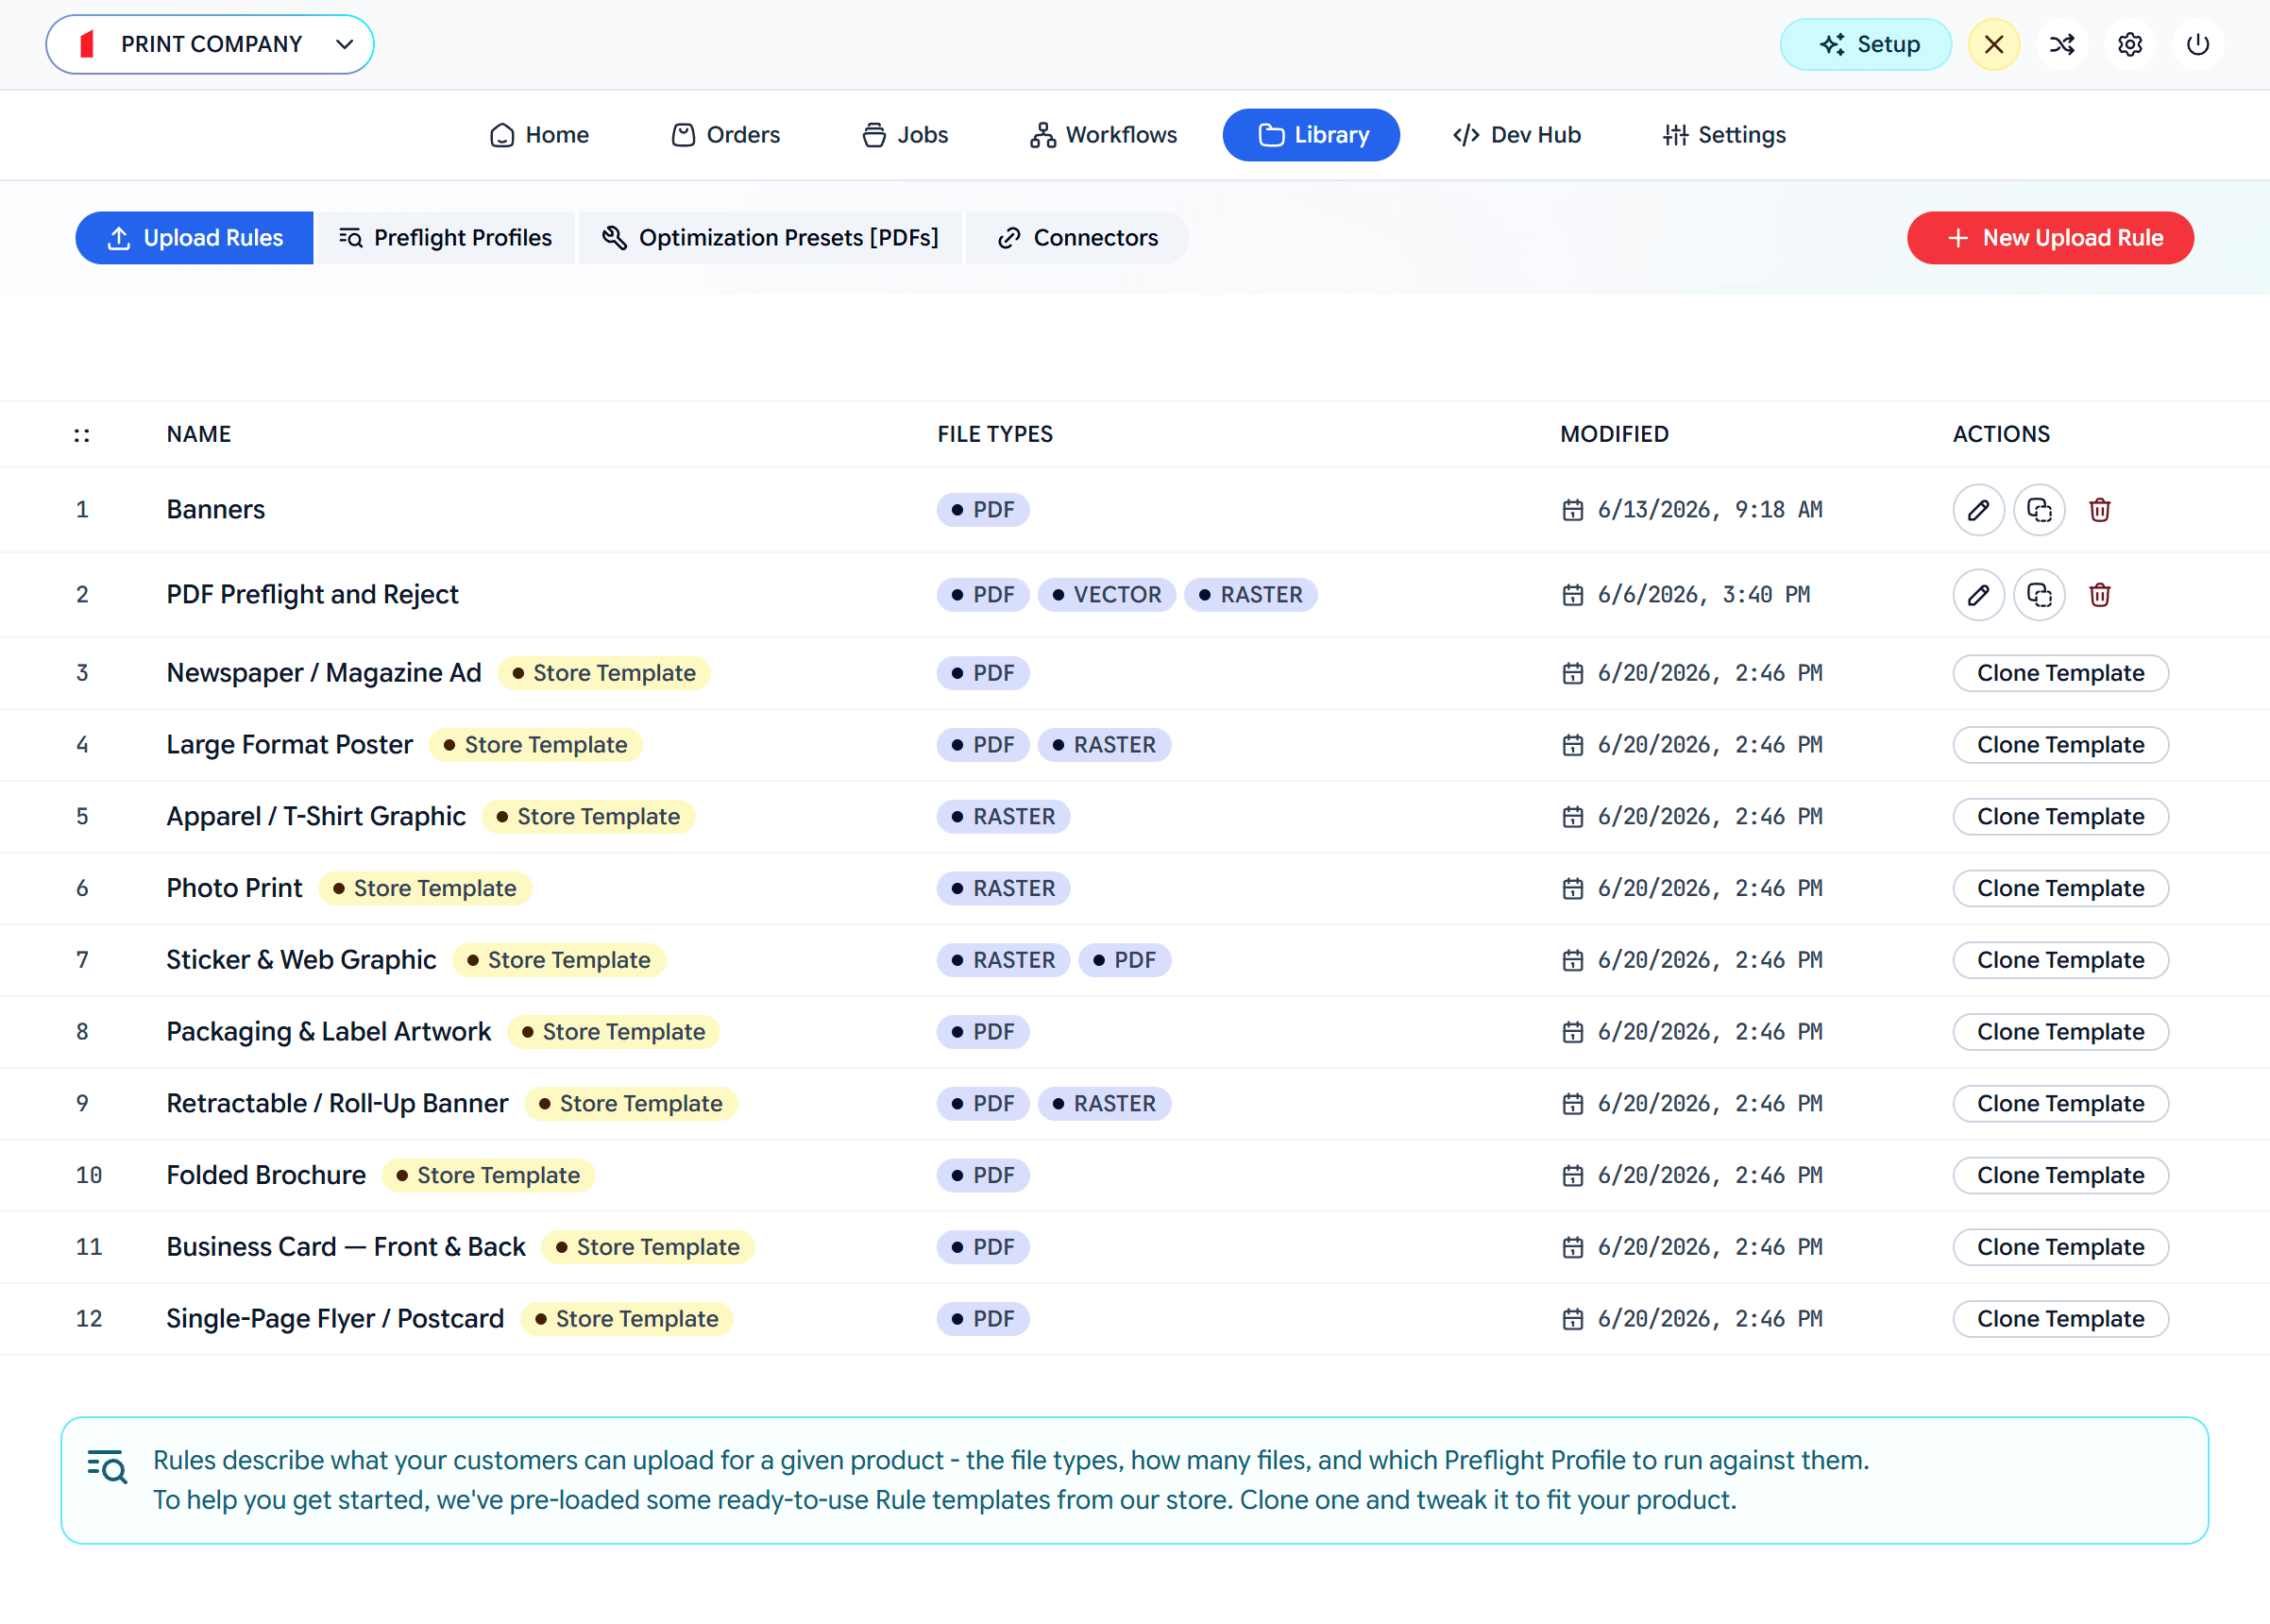Click the Packaging & Label Artwork name
Image resolution: width=2270 pixels, height=1624 pixels.
pyautogui.click(x=328, y=1032)
